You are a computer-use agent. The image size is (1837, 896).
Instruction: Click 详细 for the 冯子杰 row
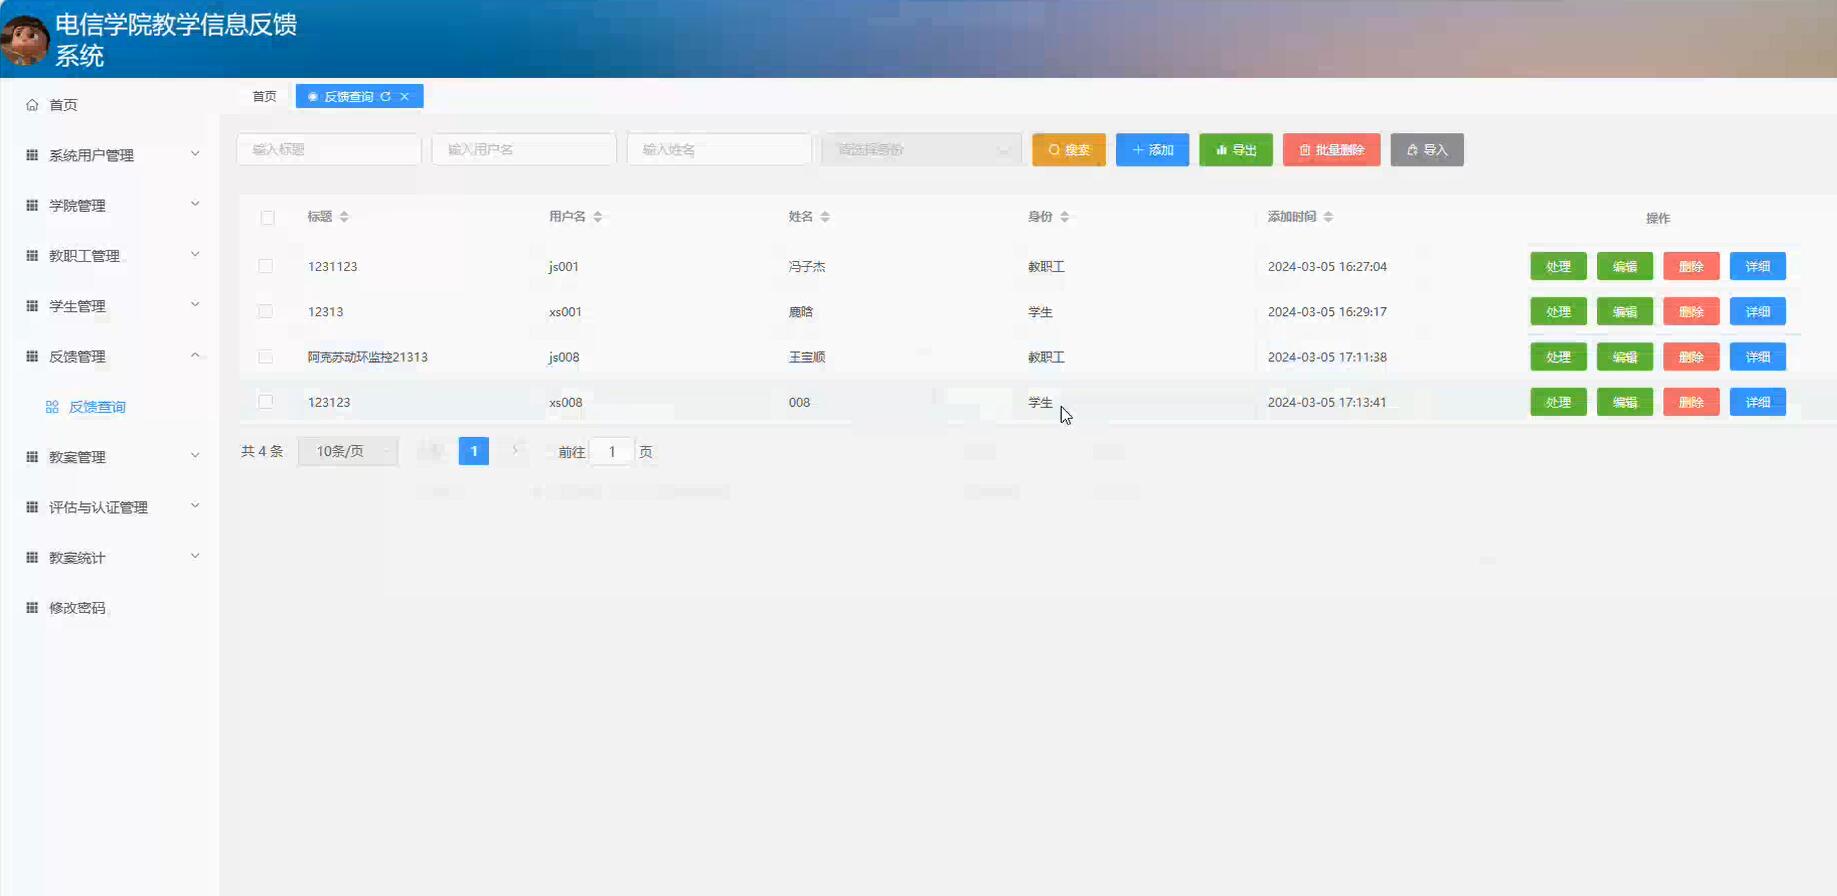click(1758, 266)
